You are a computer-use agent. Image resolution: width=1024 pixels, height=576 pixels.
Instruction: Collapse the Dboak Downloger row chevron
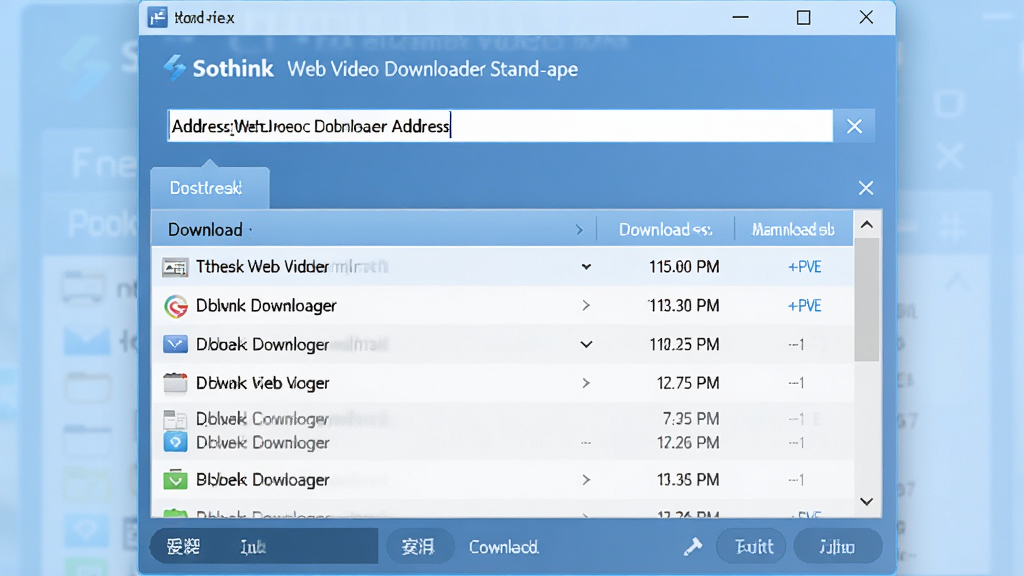point(586,344)
